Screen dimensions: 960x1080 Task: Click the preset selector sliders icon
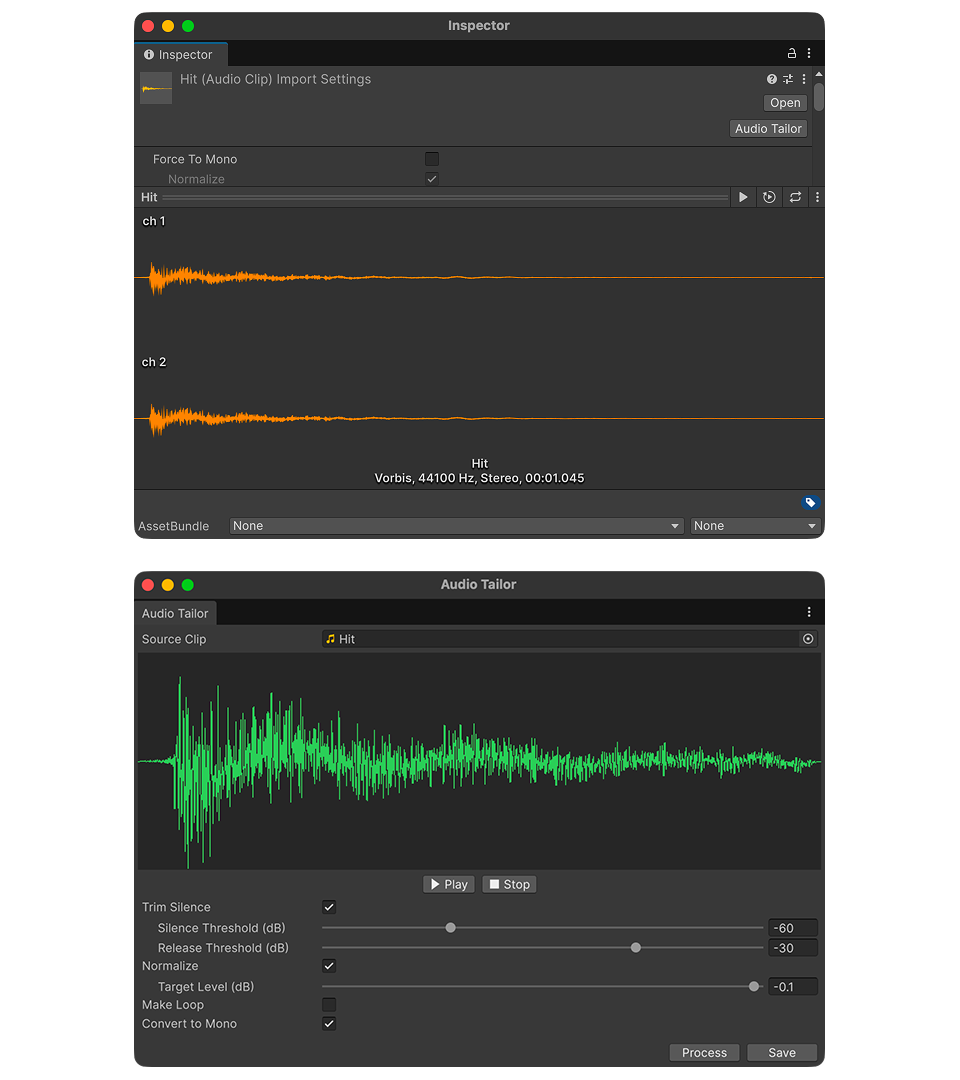point(788,79)
